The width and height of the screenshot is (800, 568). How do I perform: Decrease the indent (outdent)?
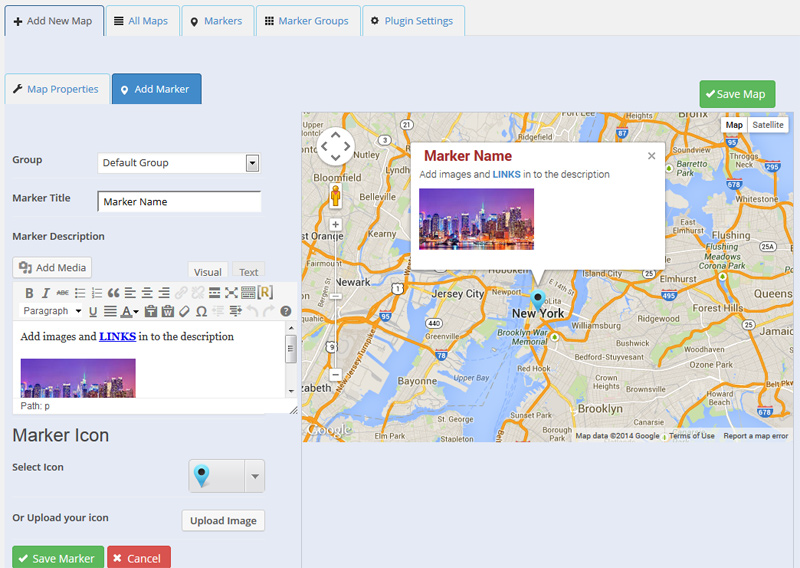click(x=218, y=311)
